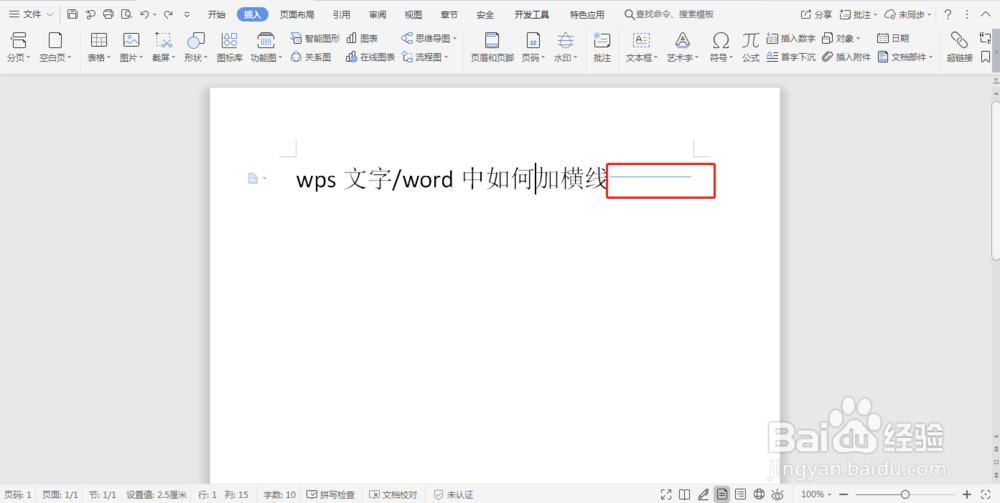Open the 引用 tab
Screen dimensions: 1000x503
click(341, 15)
